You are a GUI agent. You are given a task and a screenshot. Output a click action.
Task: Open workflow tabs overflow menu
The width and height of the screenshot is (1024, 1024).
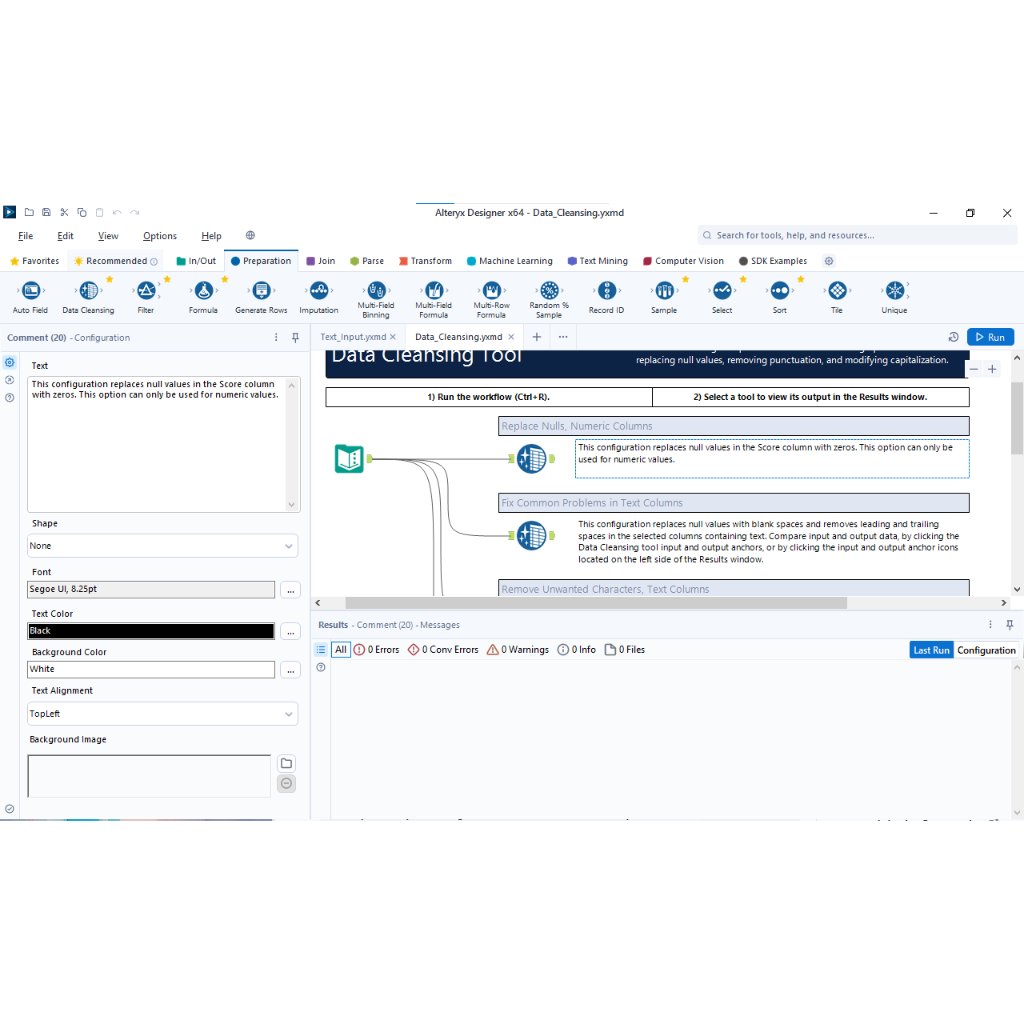(x=563, y=337)
